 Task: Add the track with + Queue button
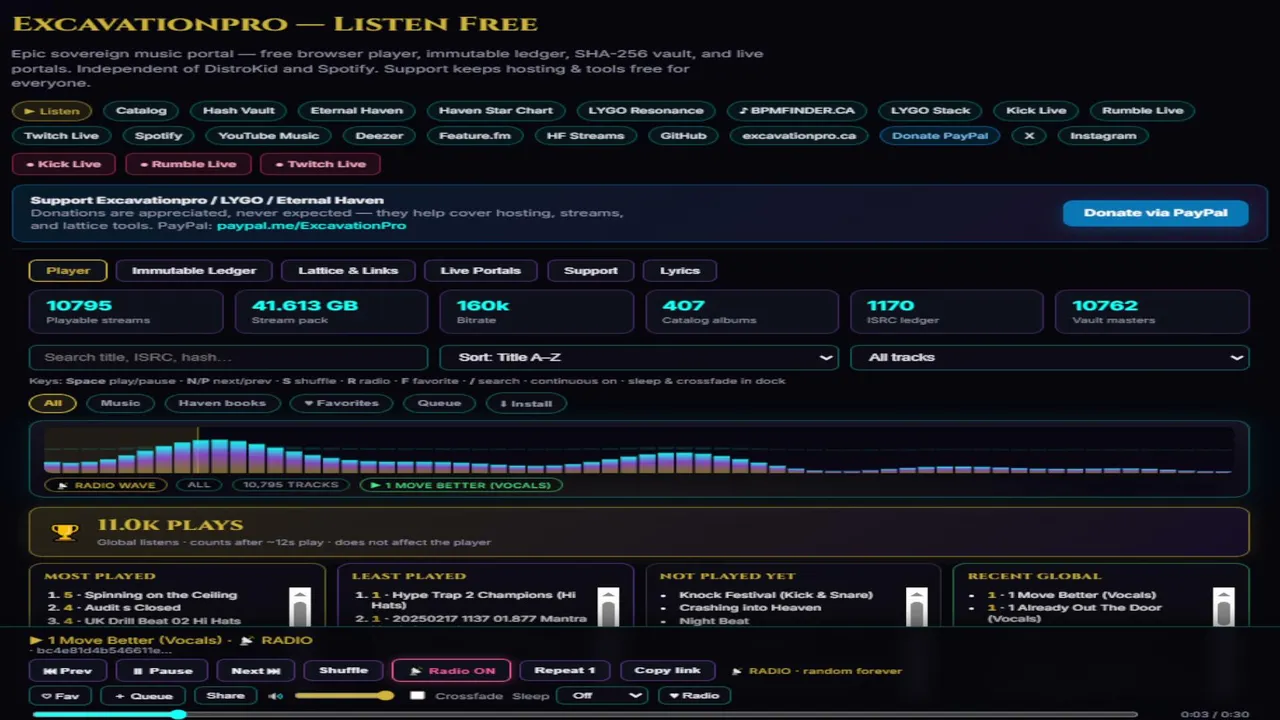pyautogui.click(x=144, y=696)
